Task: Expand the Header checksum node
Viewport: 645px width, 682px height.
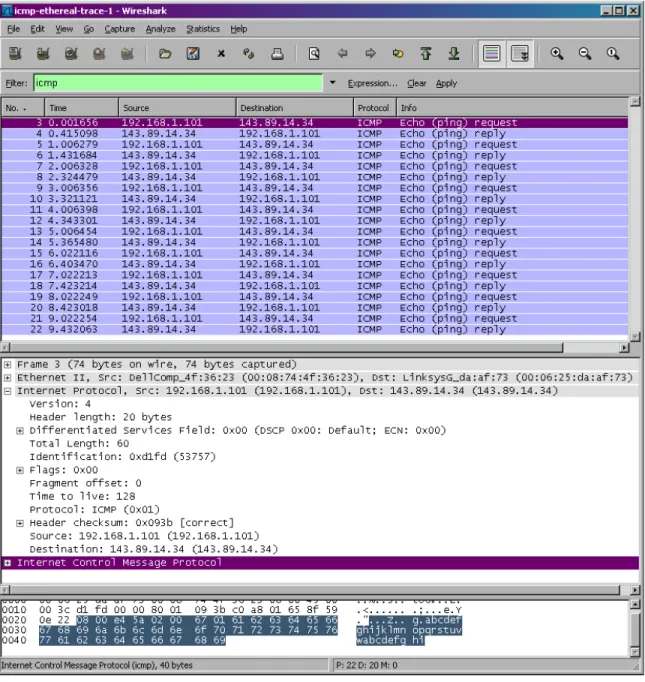Action: [x=20, y=523]
